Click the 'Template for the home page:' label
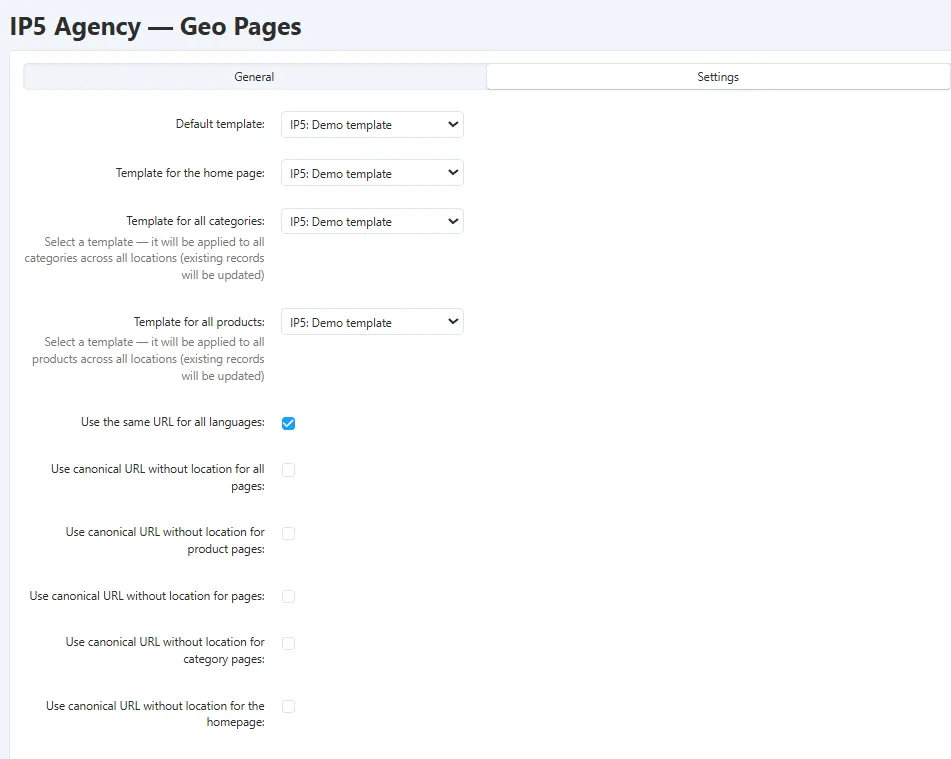The width and height of the screenshot is (951, 759). (x=190, y=173)
